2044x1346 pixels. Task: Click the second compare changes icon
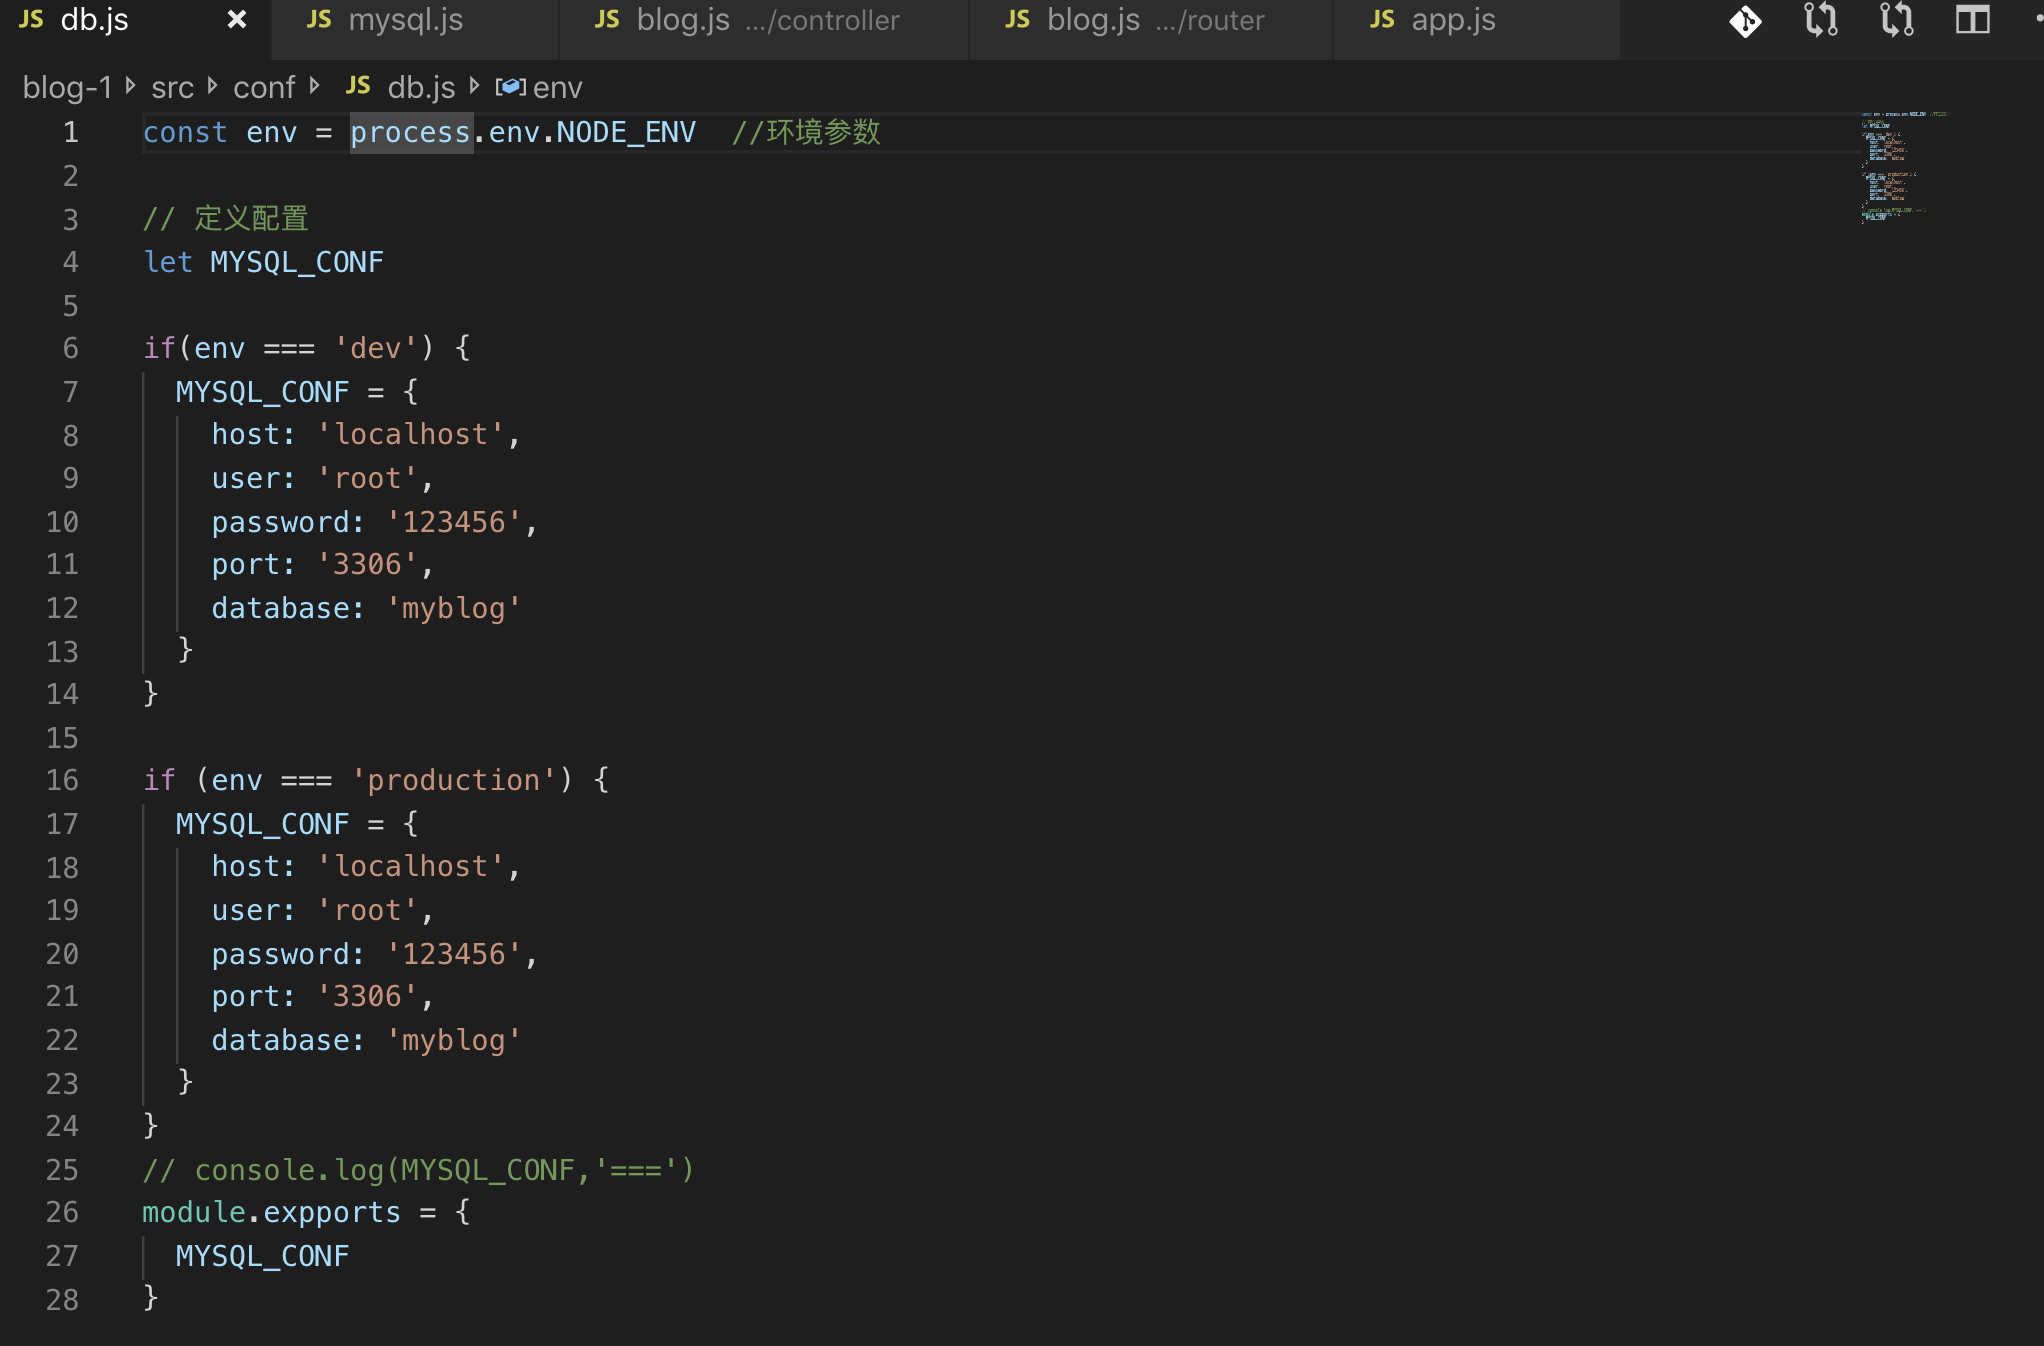point(1897,21)
